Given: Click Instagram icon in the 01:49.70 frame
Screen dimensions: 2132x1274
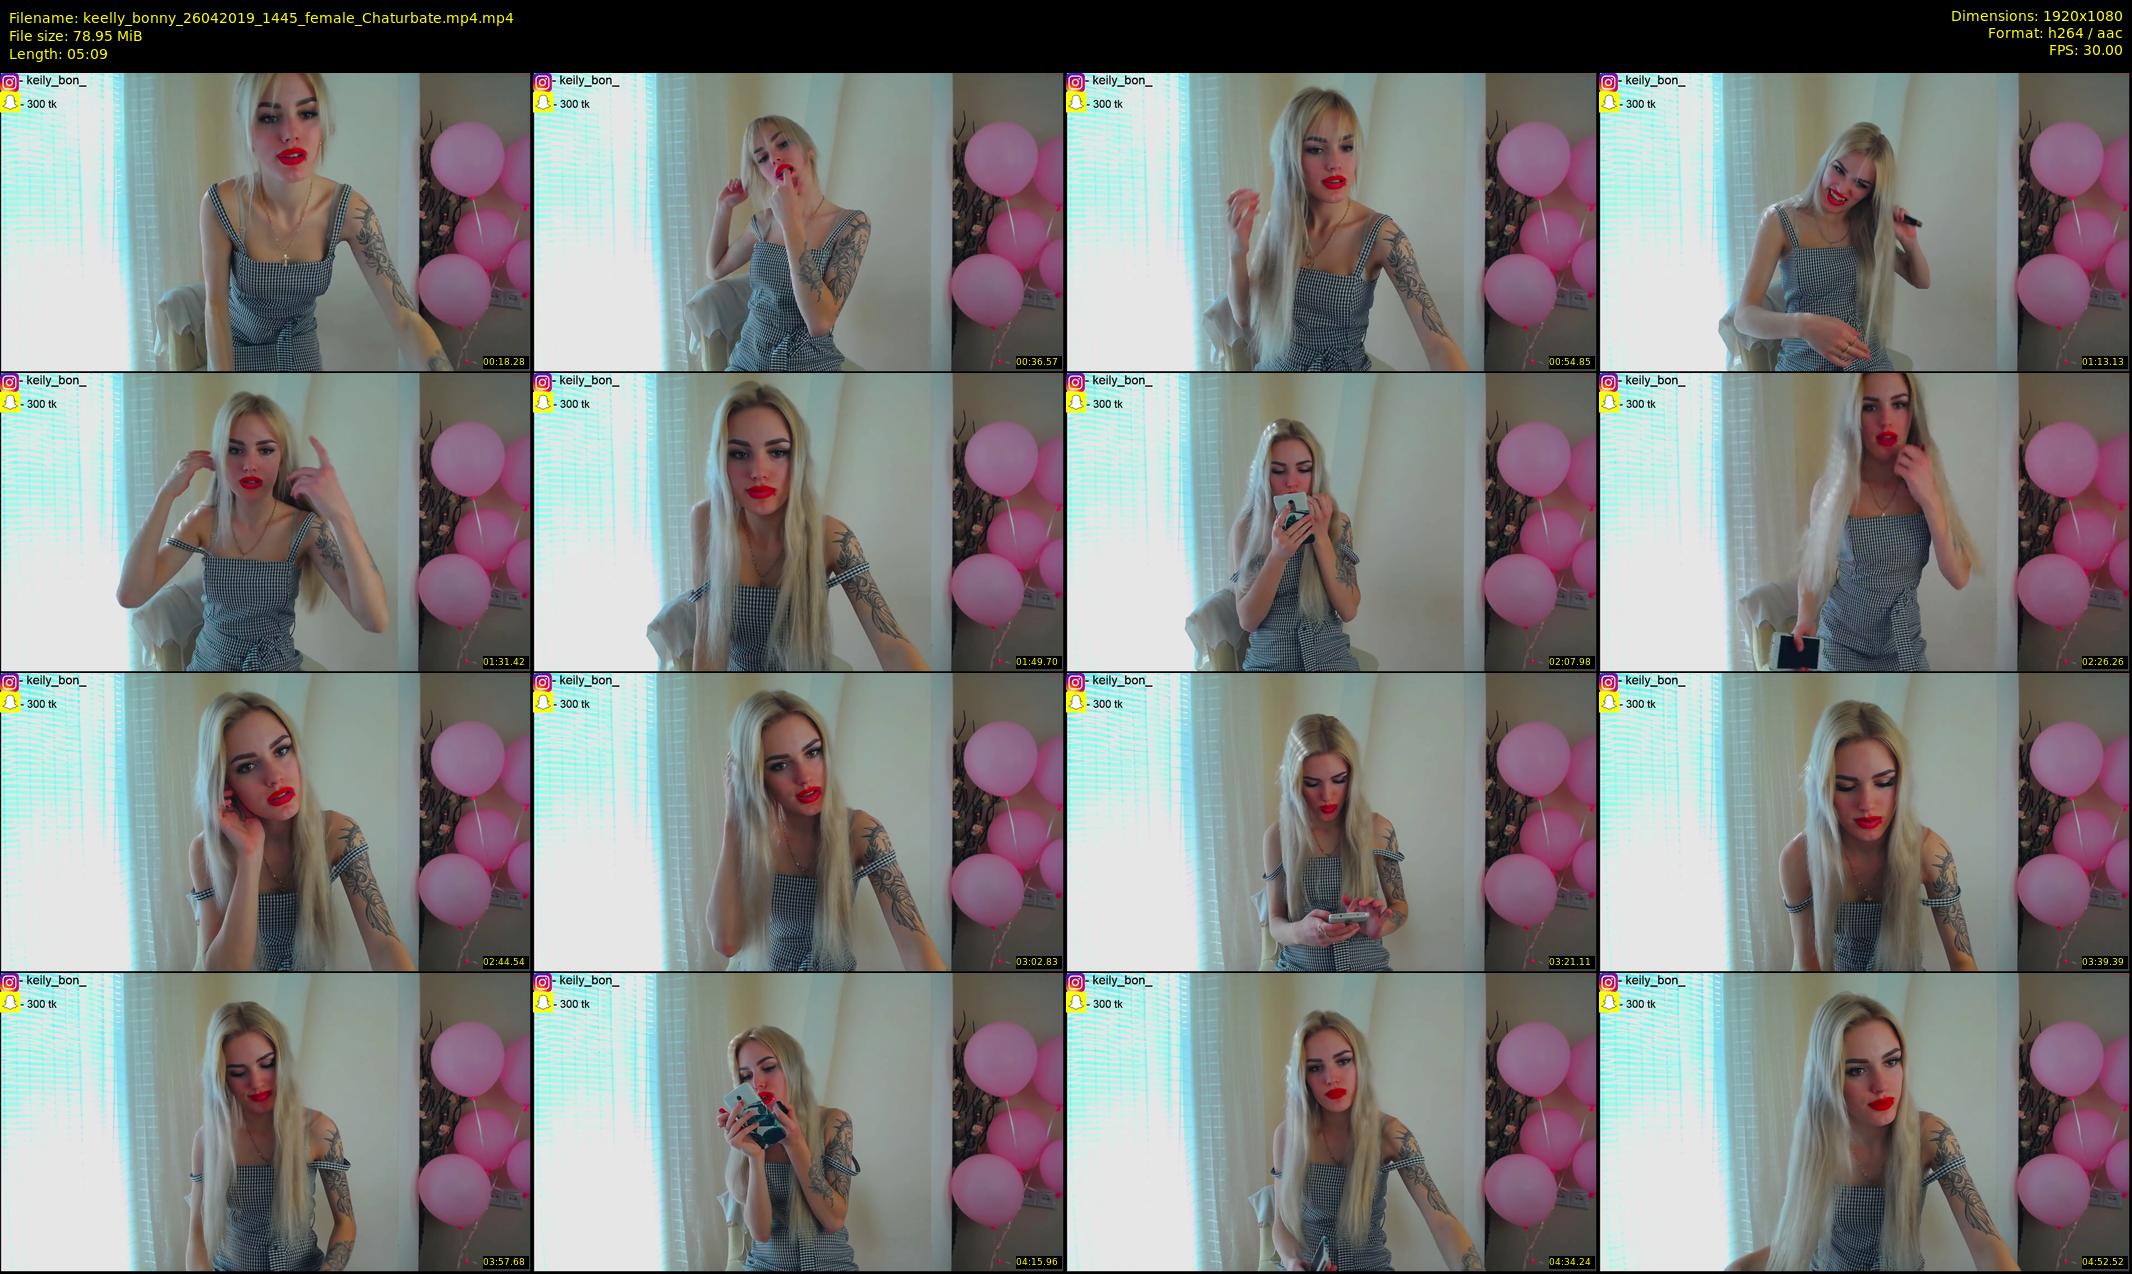Looking at the screenshot, I should [x=542, y=382].
